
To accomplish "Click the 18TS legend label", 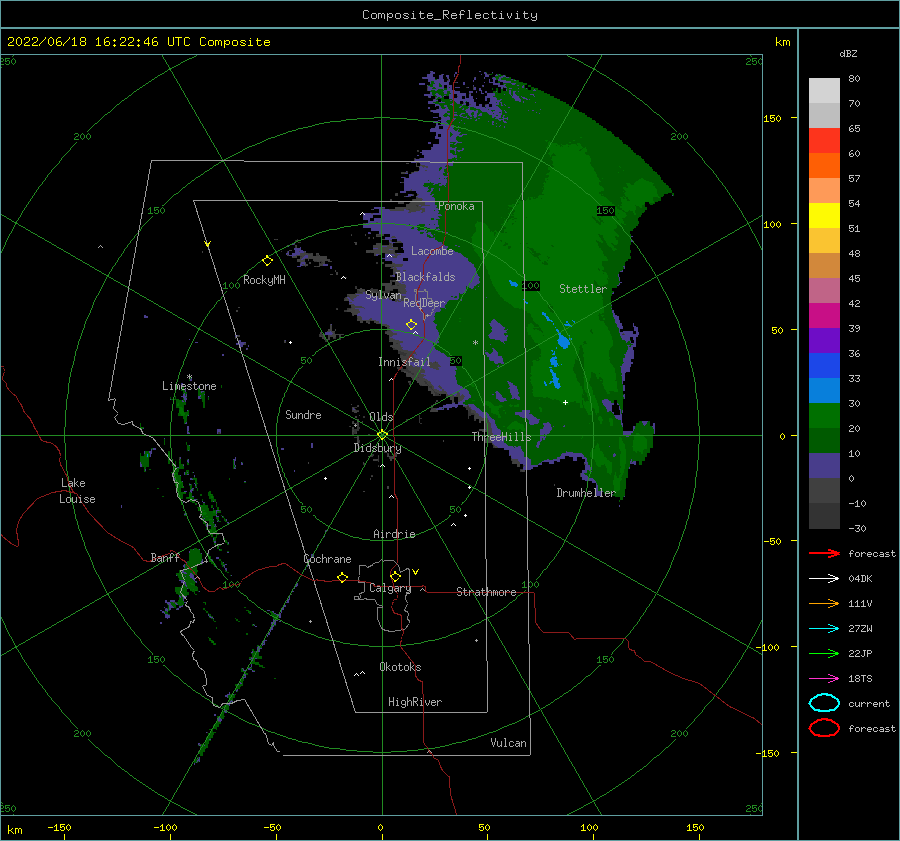I will [860, 679].
